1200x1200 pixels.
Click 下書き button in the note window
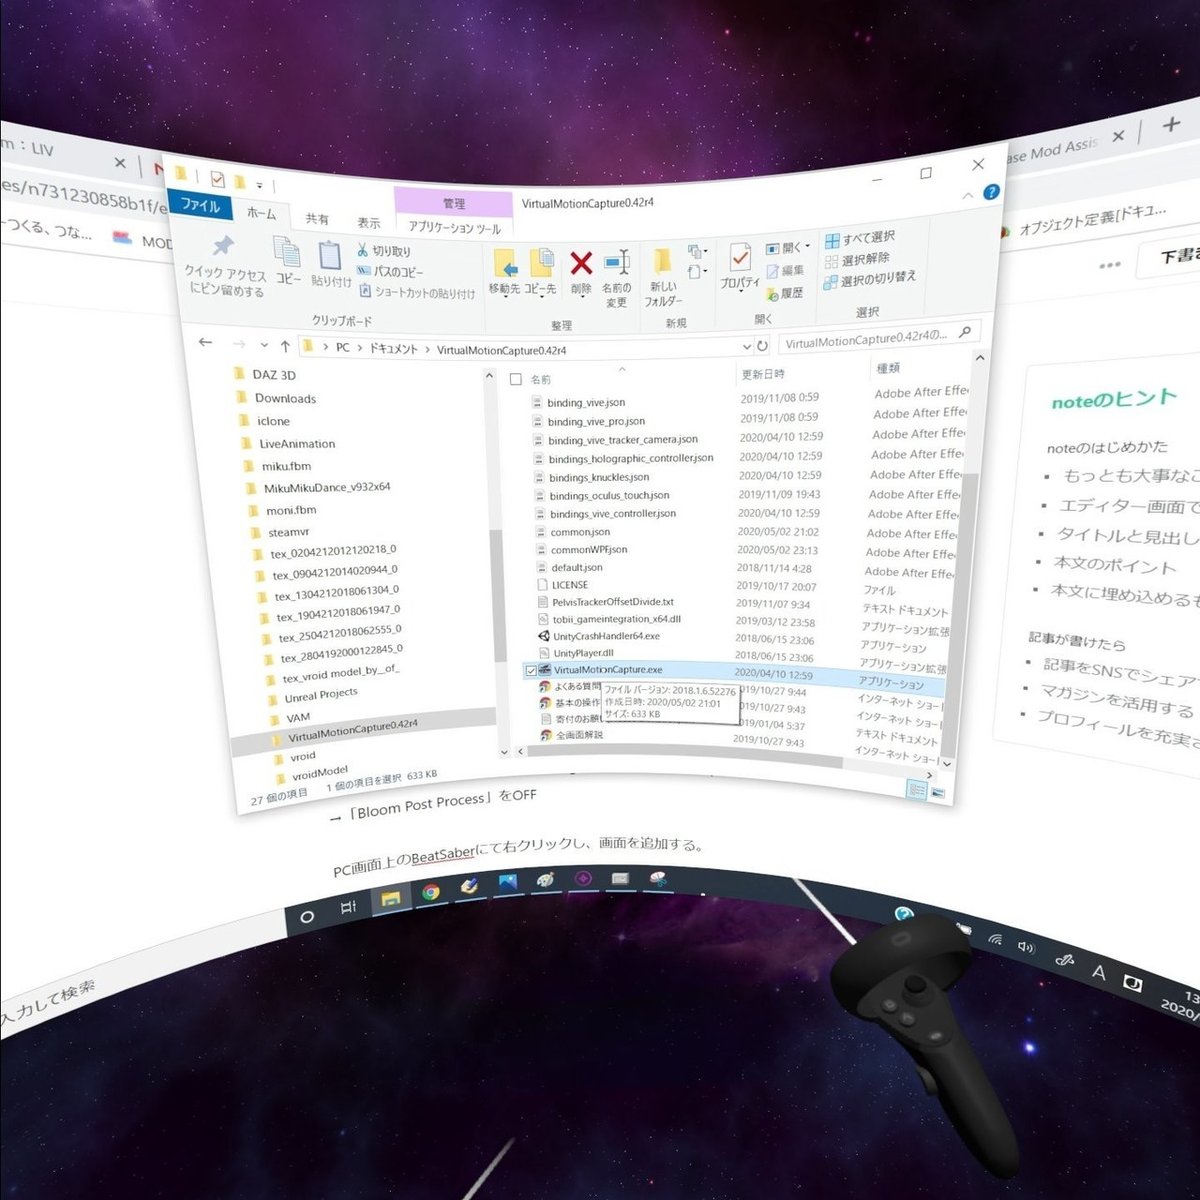tap(1179, 256)
